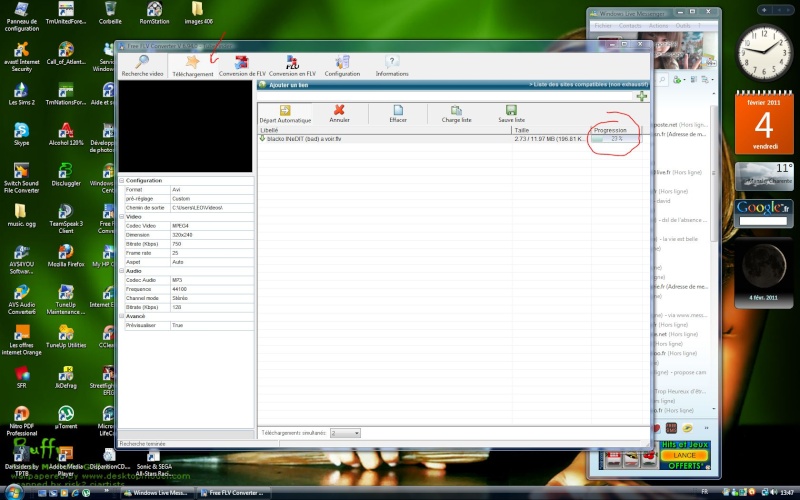Sort by the Taille column header
This screenshot has width=800, height=500.
click(552, 130)
